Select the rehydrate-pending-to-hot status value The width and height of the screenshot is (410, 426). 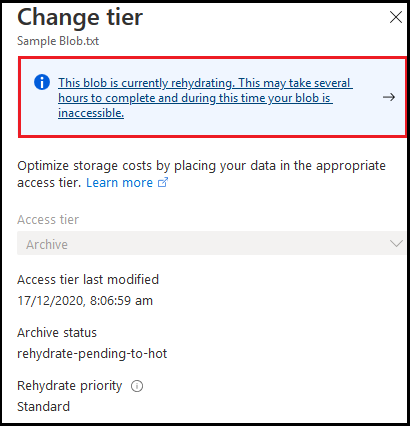point(92,354)
